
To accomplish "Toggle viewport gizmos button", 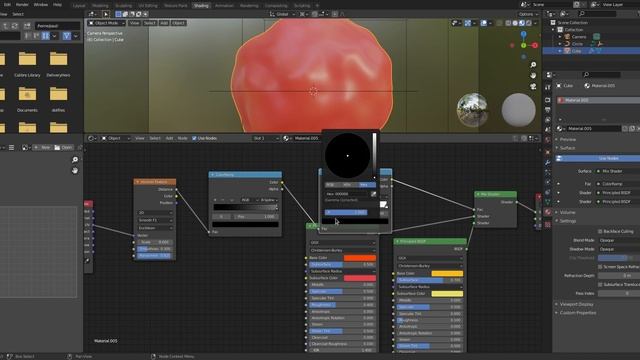I will pyautogui.click(x=468, y=23).
